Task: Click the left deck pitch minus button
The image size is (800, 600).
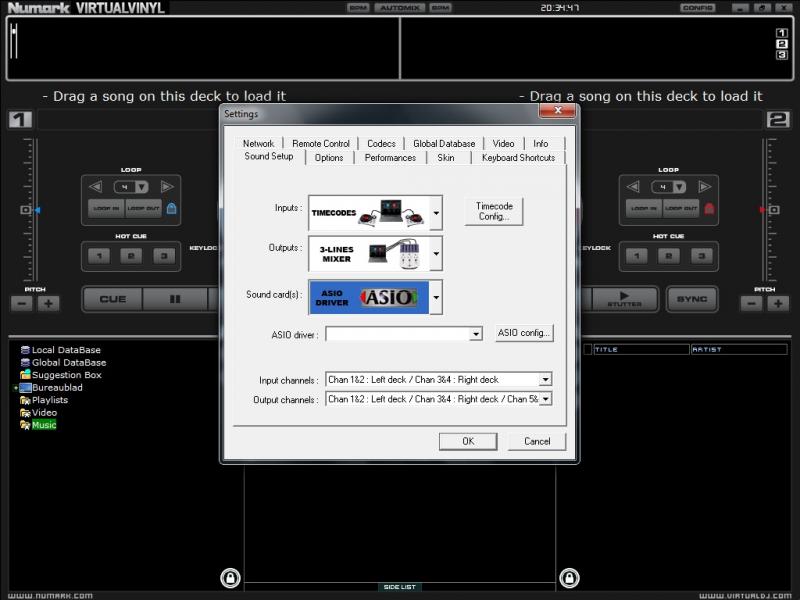Action: click(x=22, y=304)
